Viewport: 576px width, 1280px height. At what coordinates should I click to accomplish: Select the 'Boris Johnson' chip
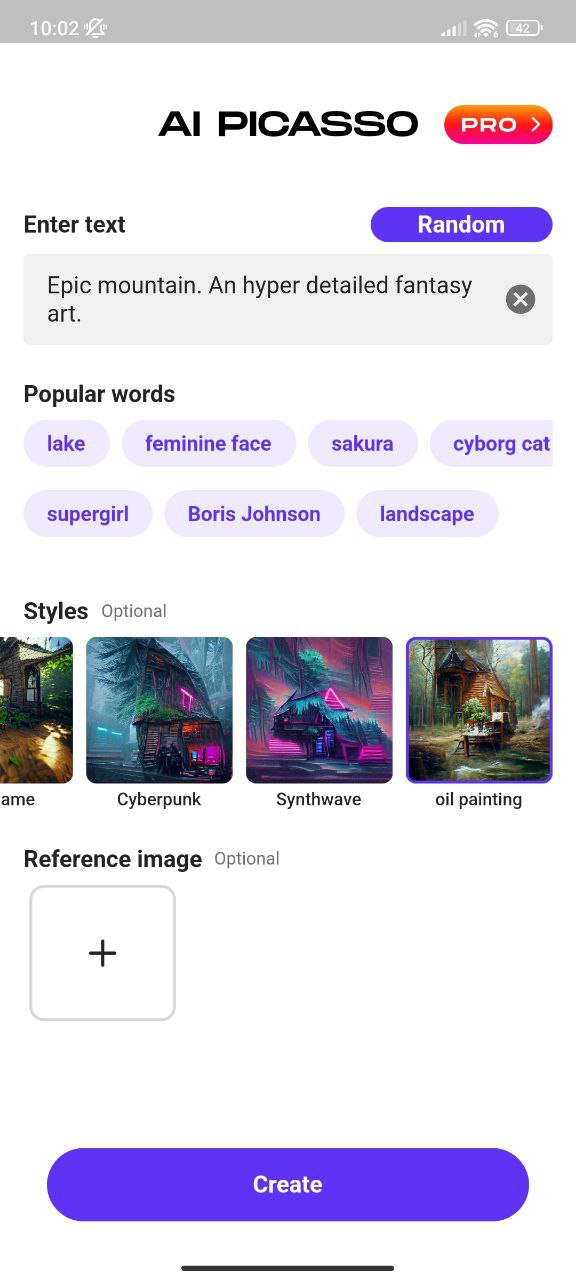click(253, 513)
